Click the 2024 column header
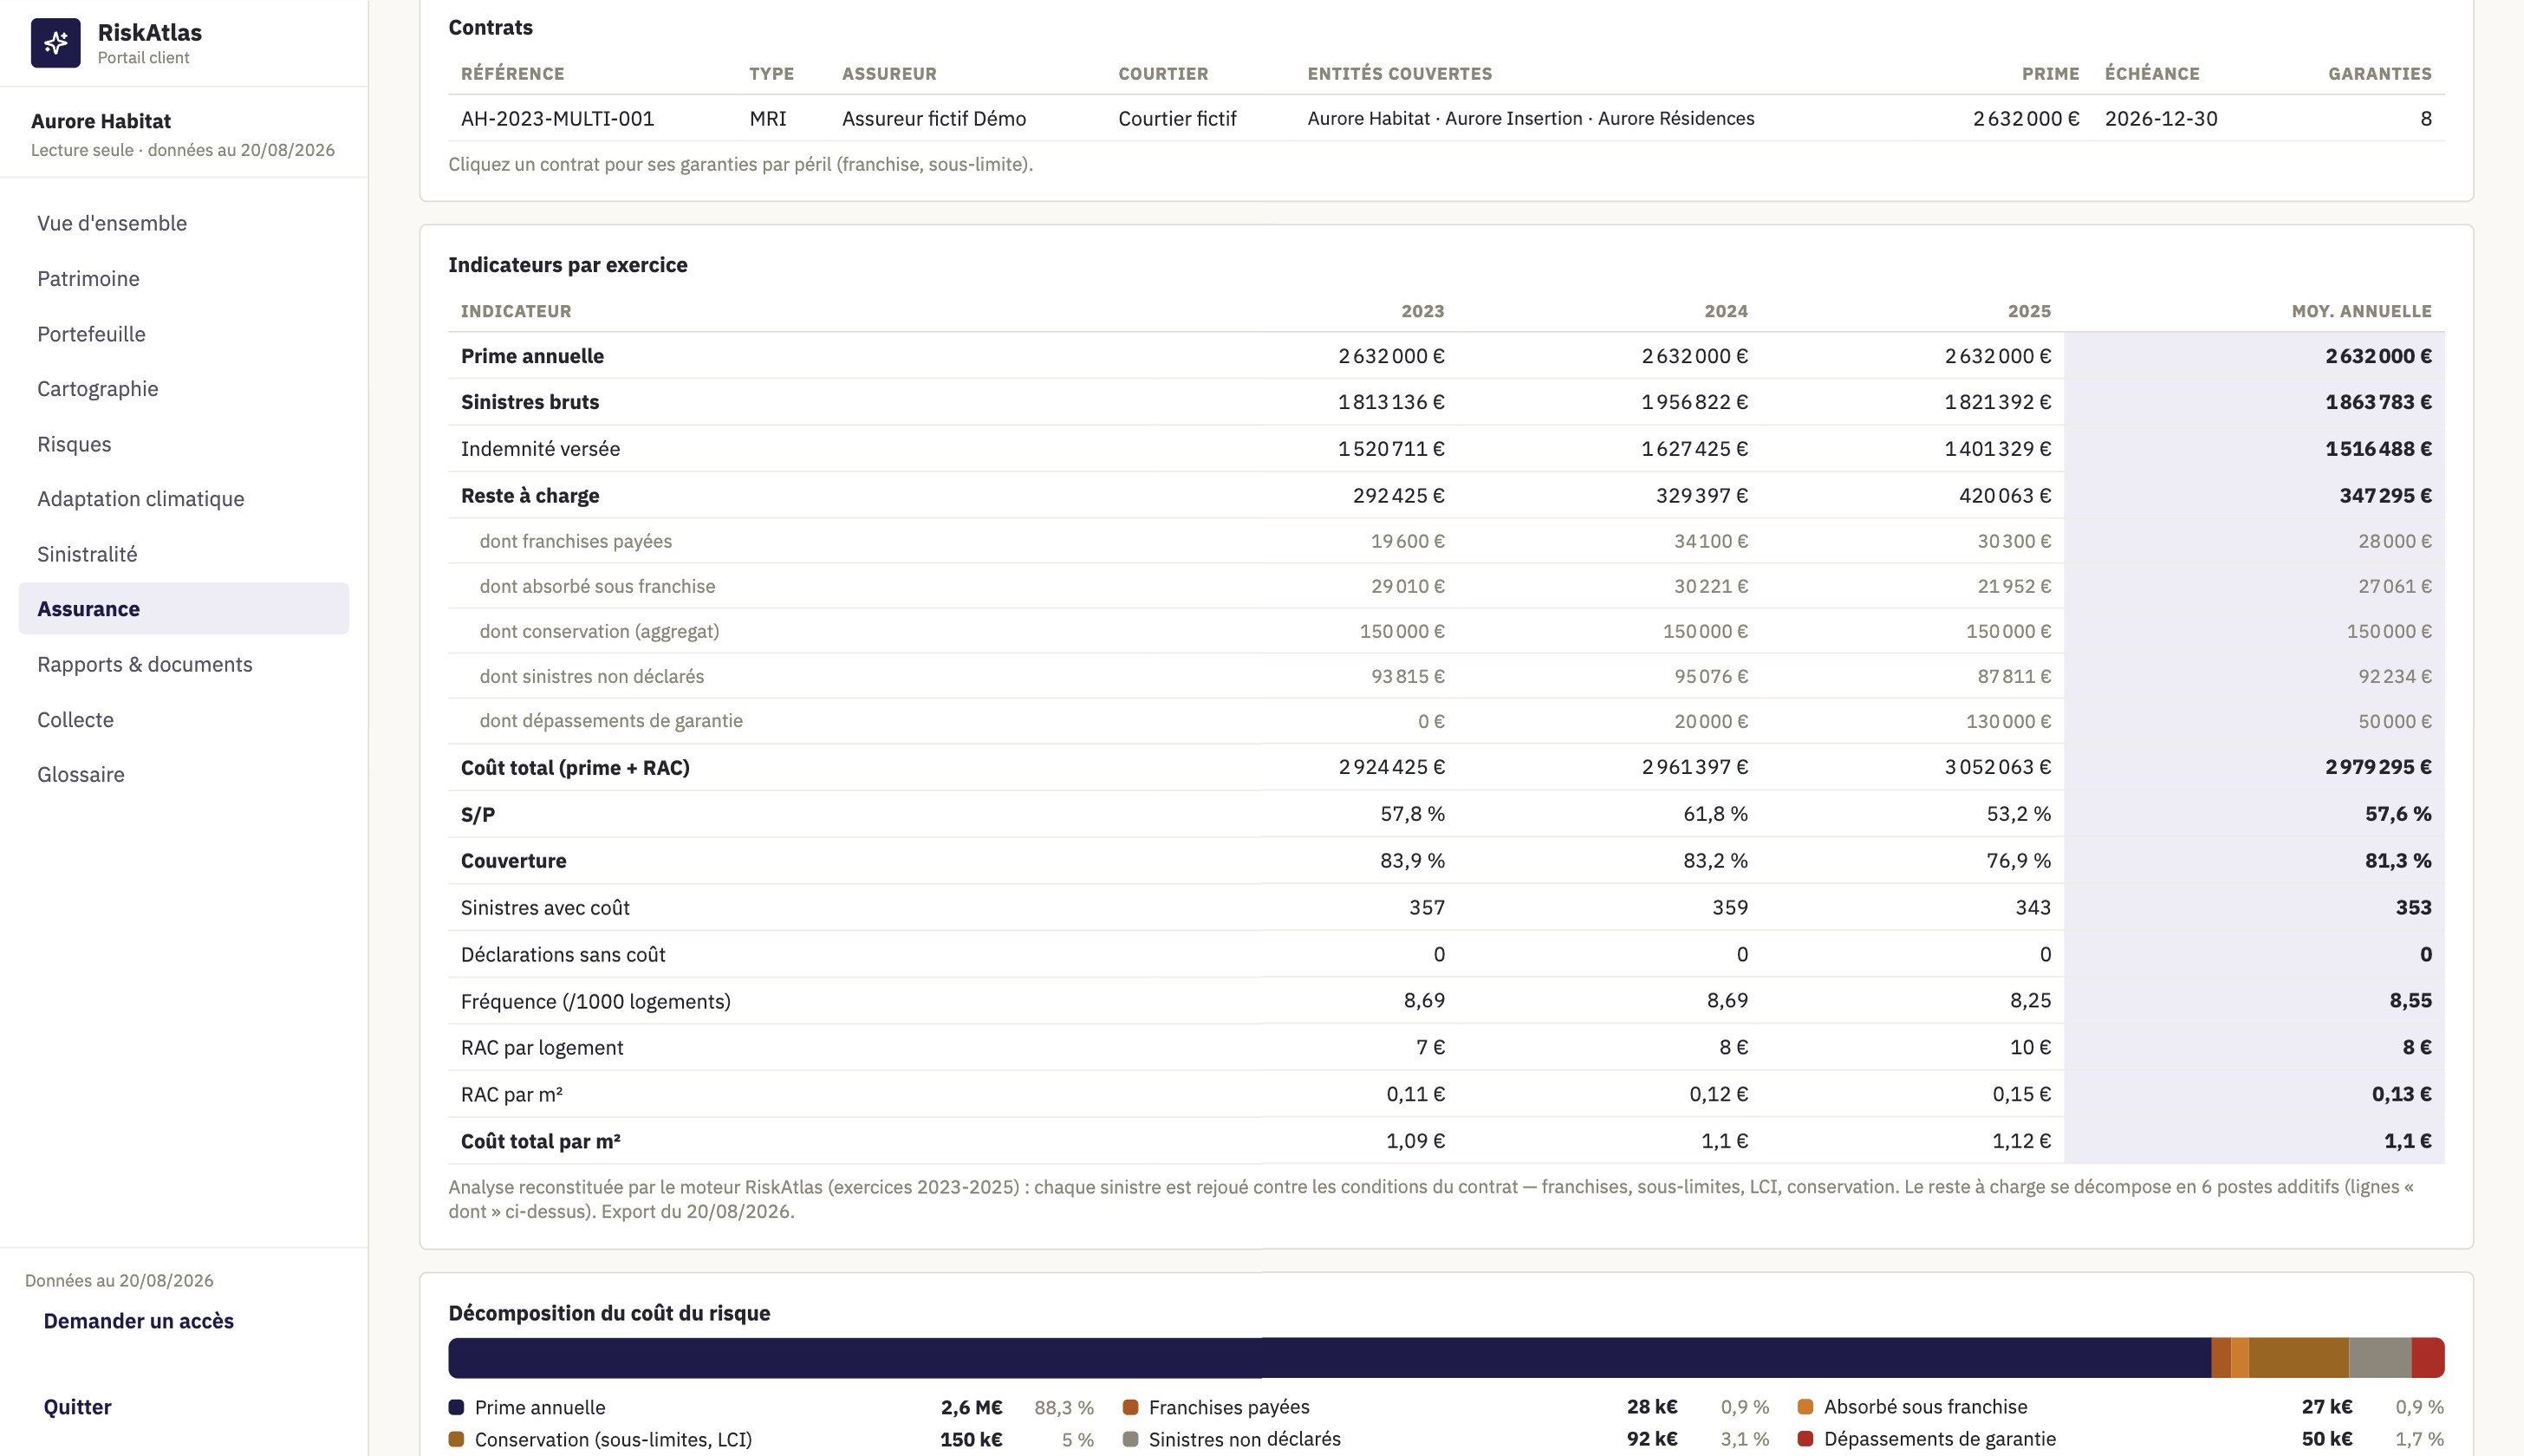The height and width of the screenshot is (1456, 2524). (x=1726, y=311)
